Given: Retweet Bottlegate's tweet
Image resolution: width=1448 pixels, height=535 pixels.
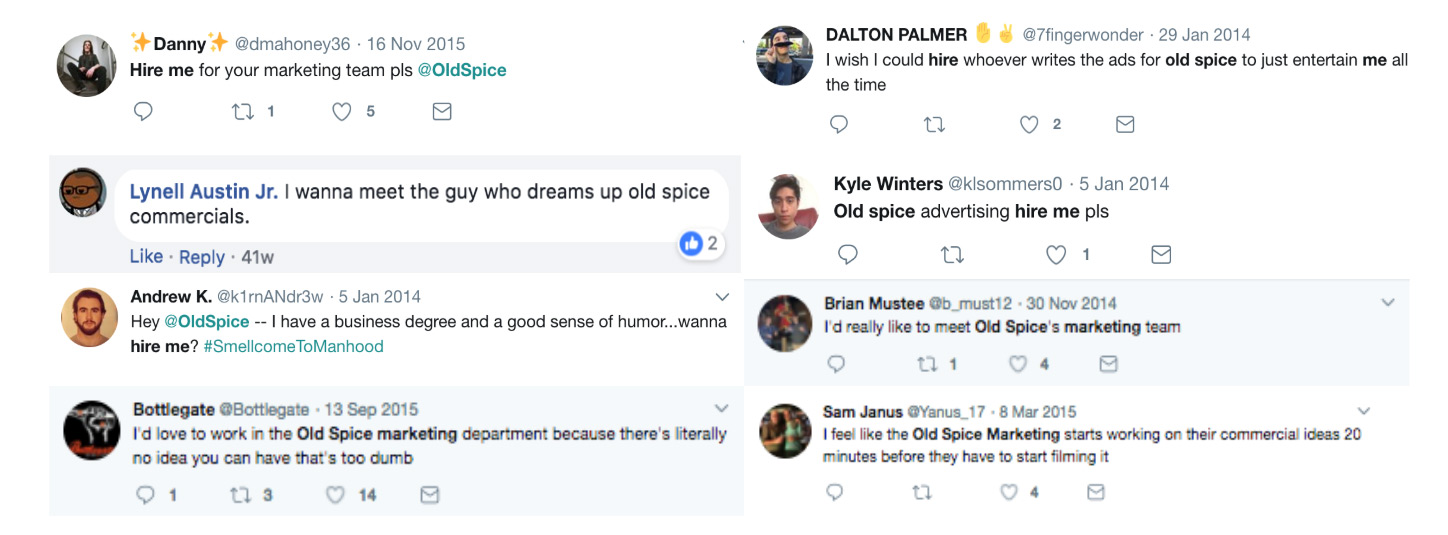Looking at the screenshot, I should point(240,495).
